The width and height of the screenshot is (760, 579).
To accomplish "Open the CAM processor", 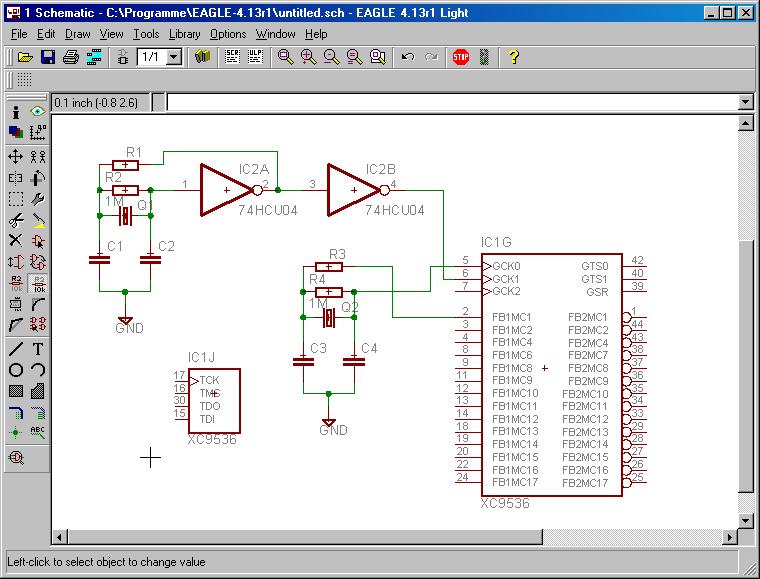I will tap(94, 57).
